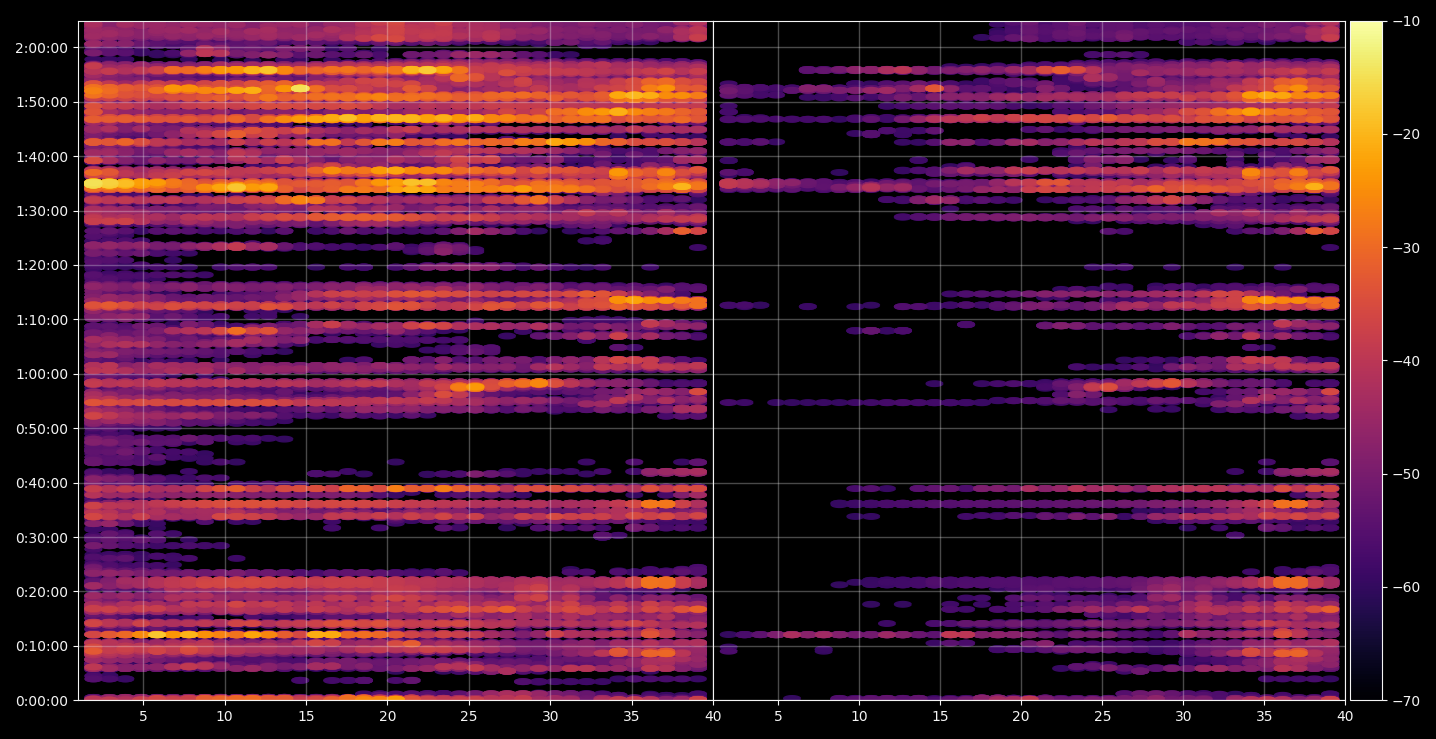Click the 1:30:00 time axis label
The height and width of the screenshot is (739, 1436).
pyautogui.click(x=42, y=211)
